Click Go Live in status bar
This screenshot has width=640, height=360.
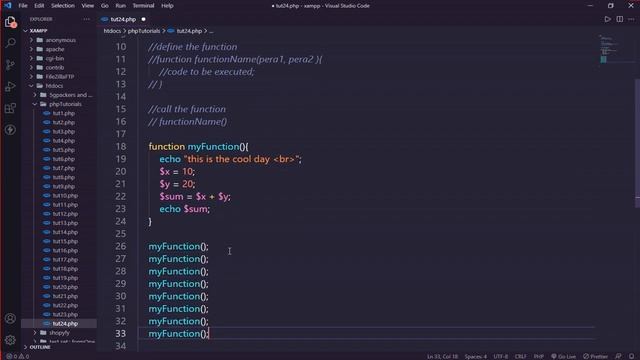click(563, 356)
